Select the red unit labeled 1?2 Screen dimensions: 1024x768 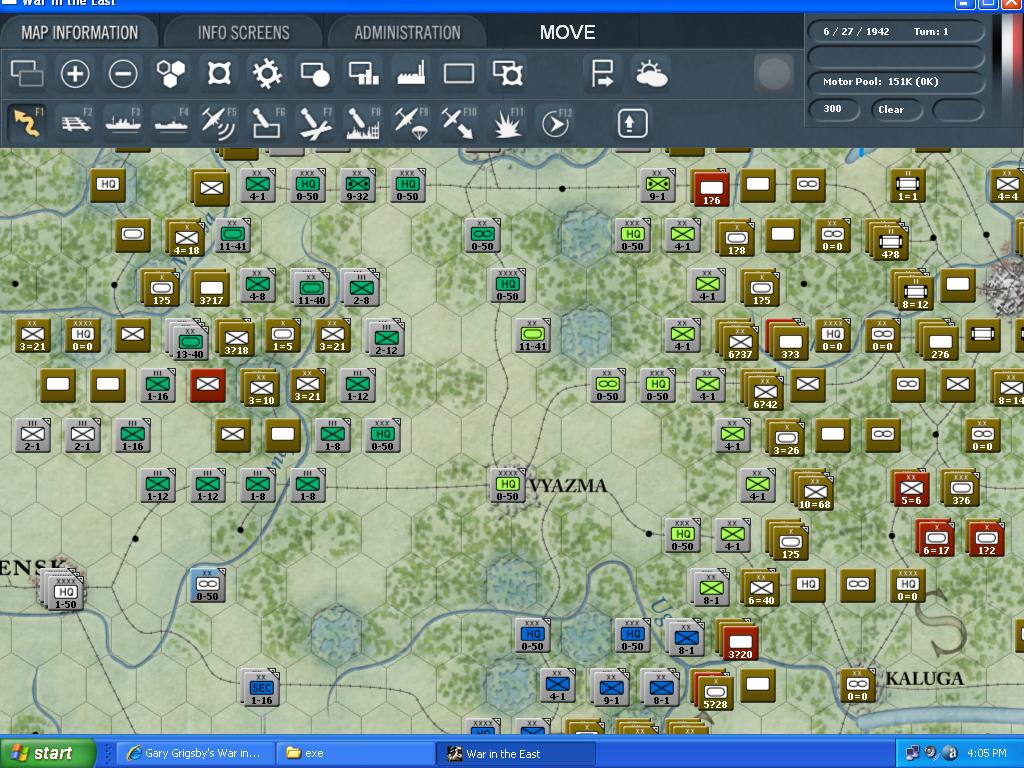pyautogui.click(x=985, y=537)
